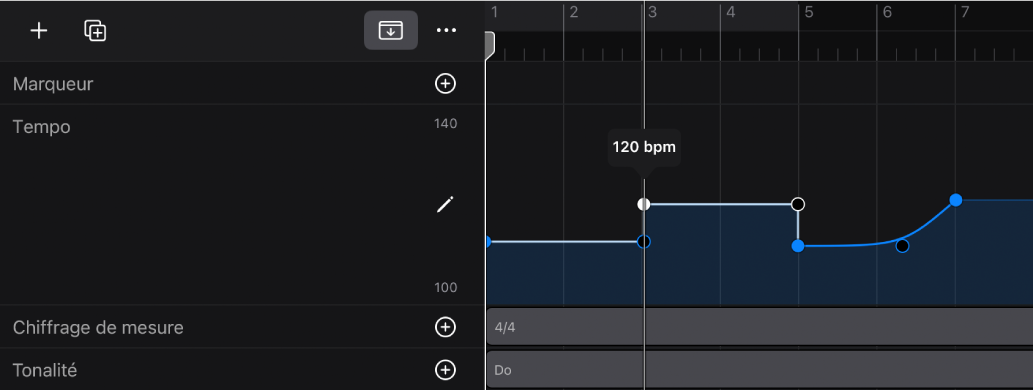This screenshot has width=1035, height=391.
Task: Click the curve control point near bar 6
Action: (x=902, y=246)
